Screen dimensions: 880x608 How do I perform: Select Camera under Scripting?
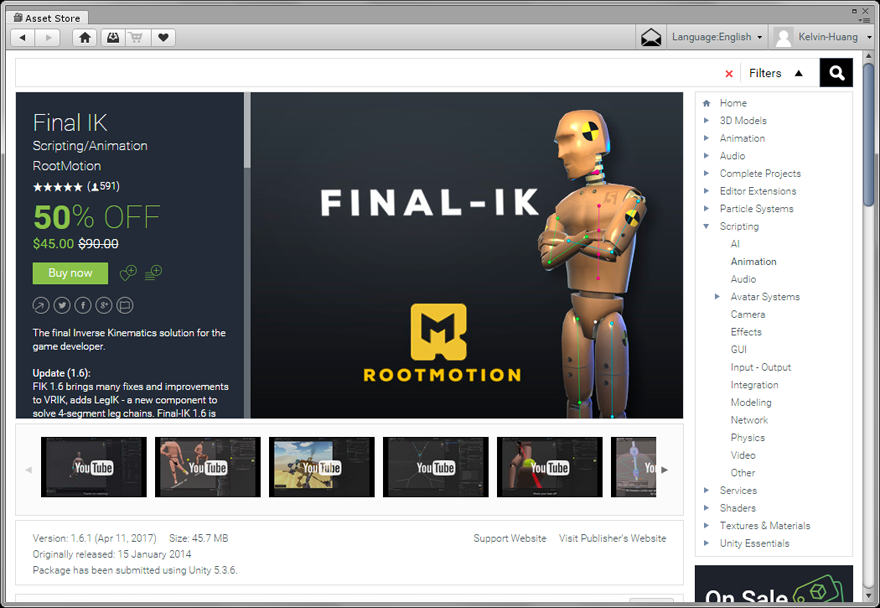point(748,314)
